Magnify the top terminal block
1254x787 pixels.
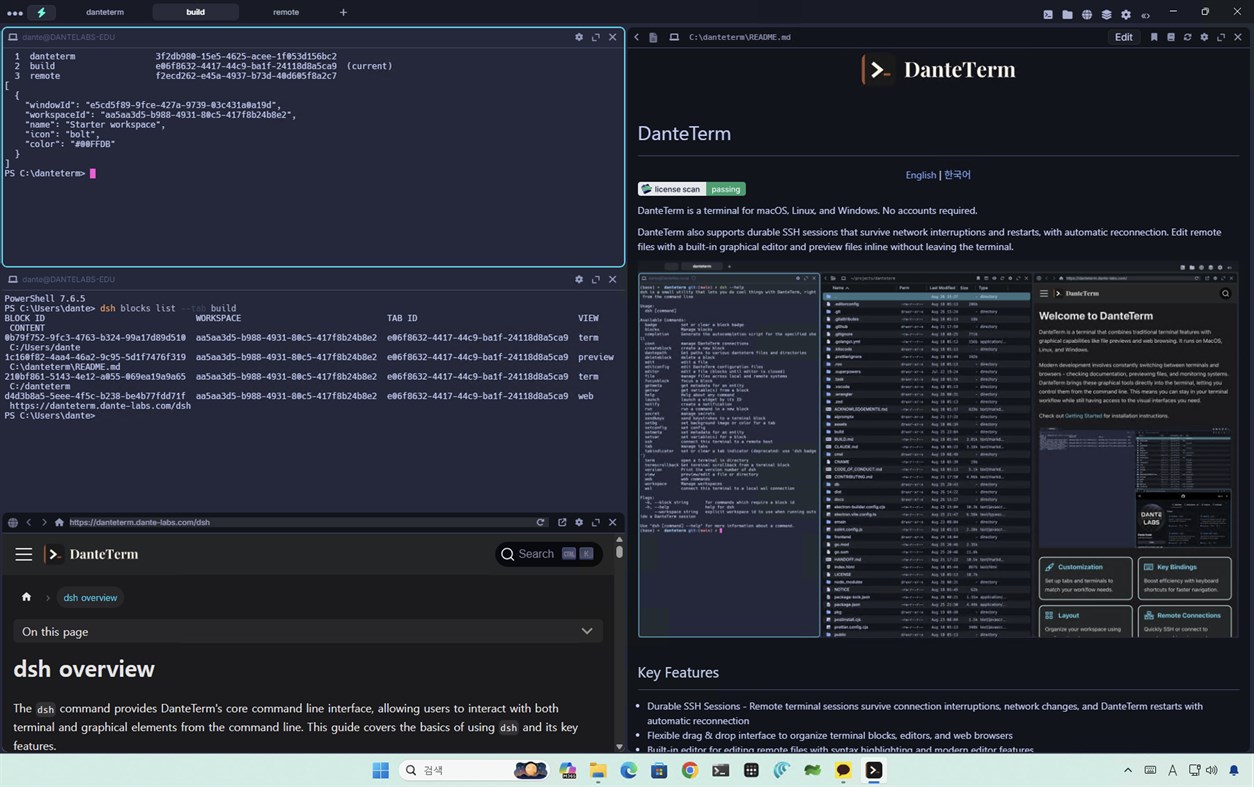pyautogui.click(x=596, y=37)
